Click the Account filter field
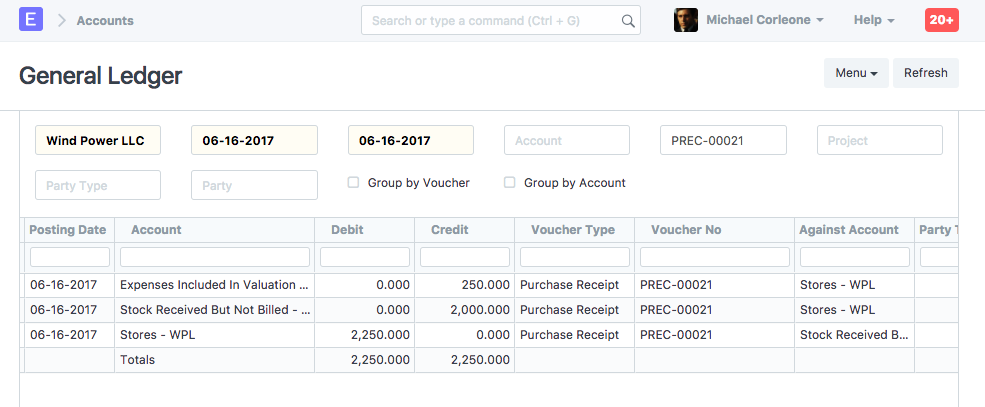This screenshot has height=407, width=985. (x=566, y=141)
